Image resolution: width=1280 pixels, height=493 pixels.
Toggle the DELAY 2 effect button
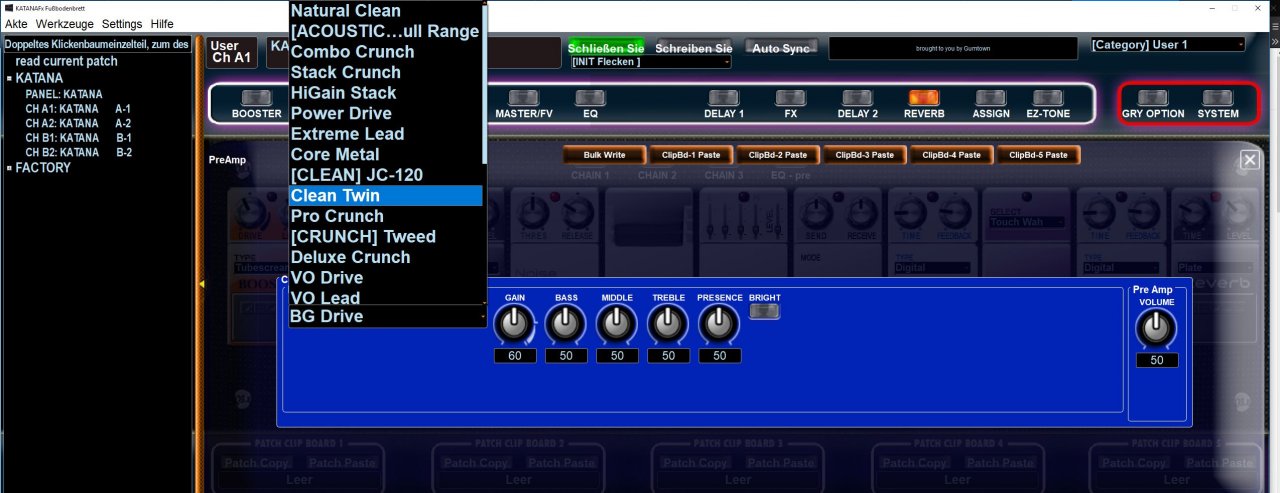point(857,98)
